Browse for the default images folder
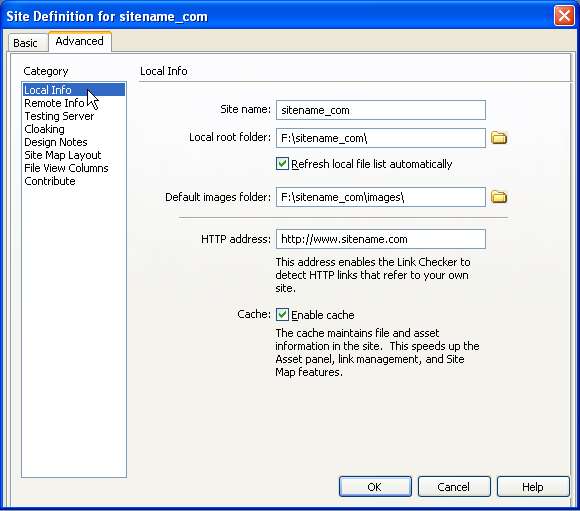Image resolution: width=580 pixels, height=511 pixels. (499, 196)
